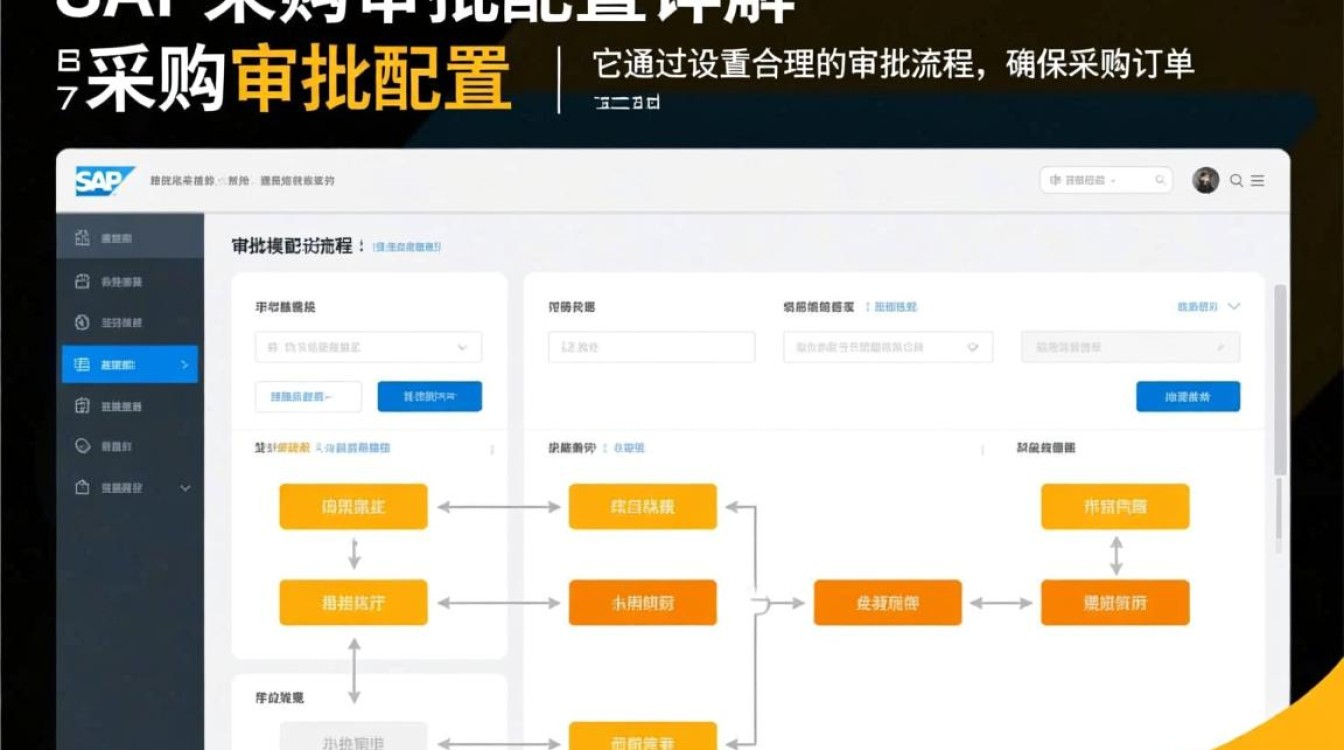This screenshot has width=1344, height=750.
Task: Open the package box icon in the sidebar
Action: point(80,406)
